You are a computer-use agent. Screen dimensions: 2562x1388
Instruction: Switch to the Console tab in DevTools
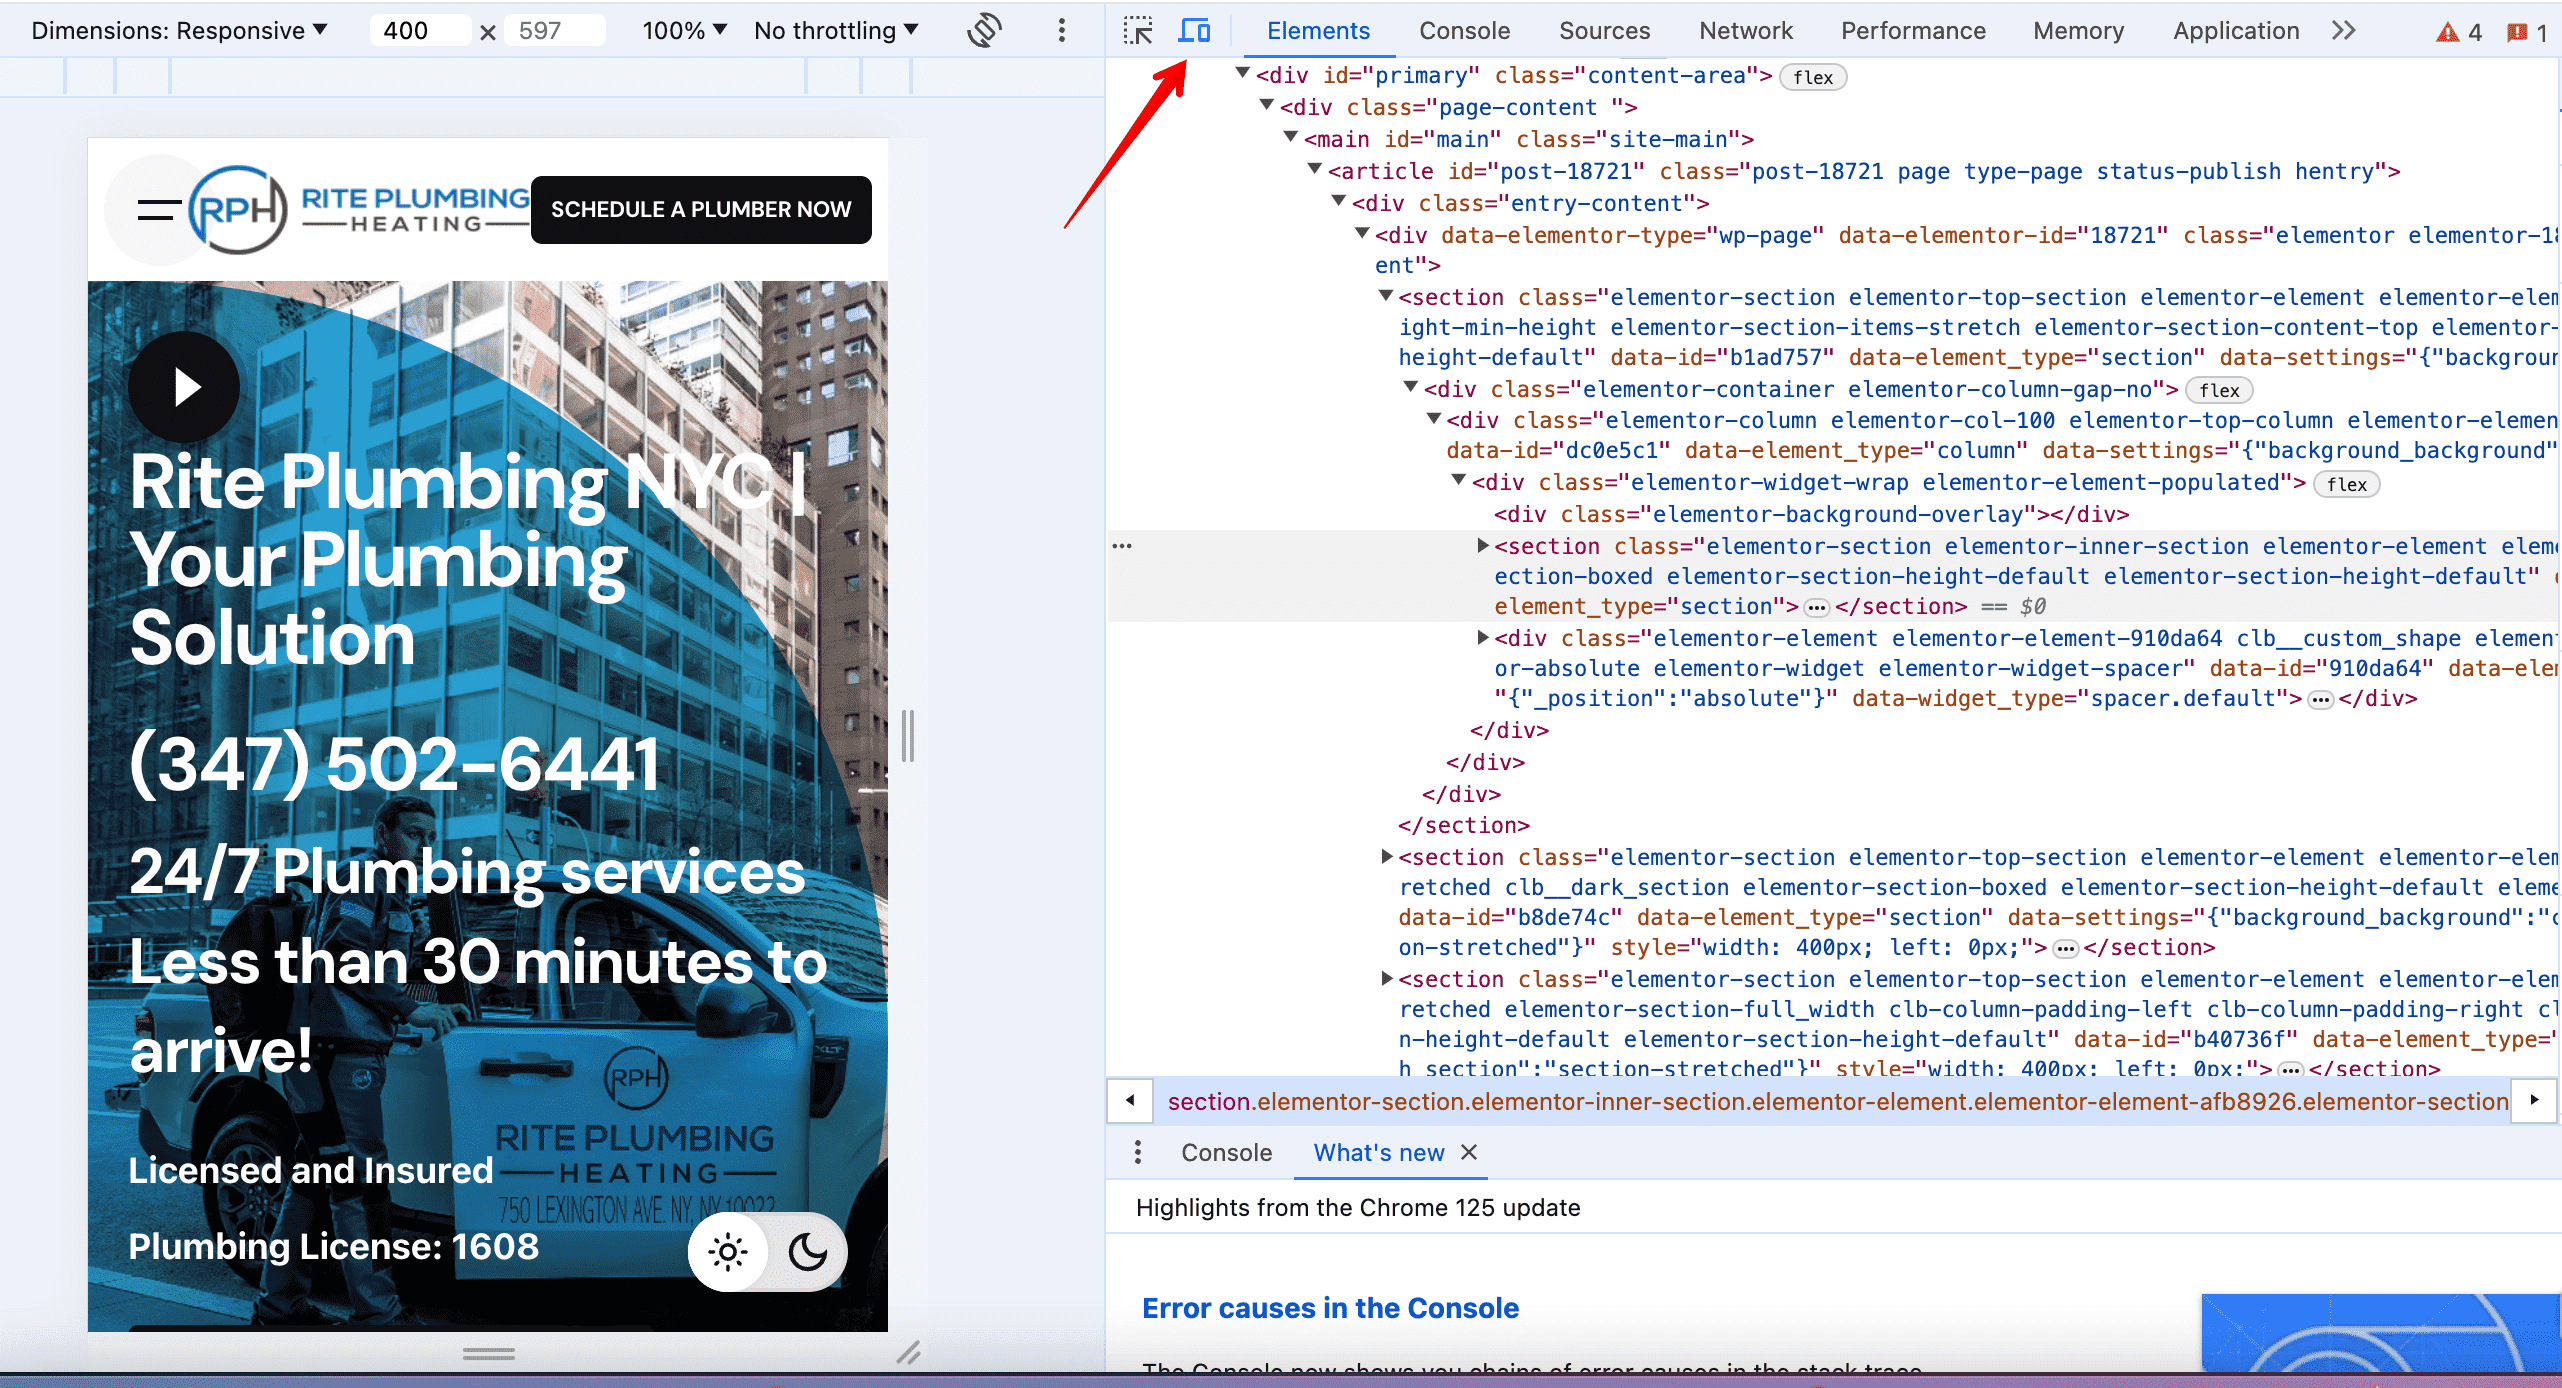pyautogui.click(x=1465, y=29)
